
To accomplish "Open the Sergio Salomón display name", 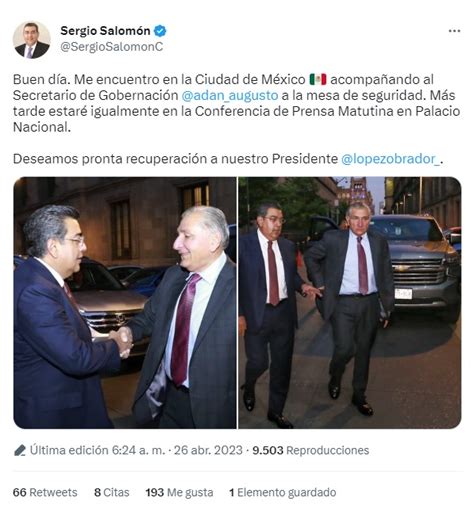I will 105,31.
